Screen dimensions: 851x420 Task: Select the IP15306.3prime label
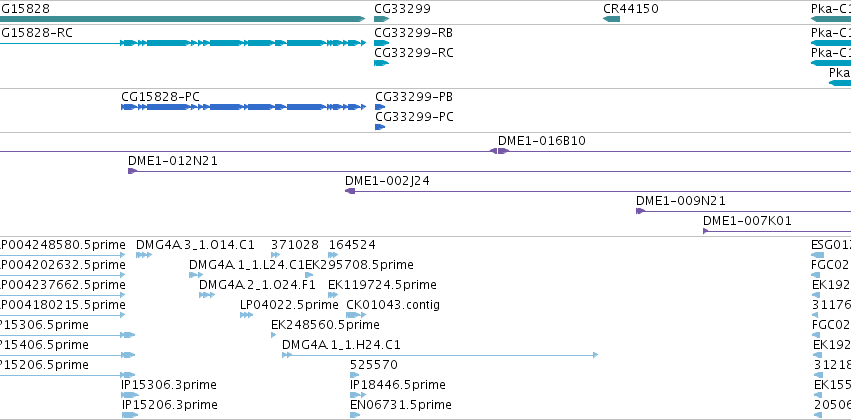pyautogui.click(x=169, y=385)
